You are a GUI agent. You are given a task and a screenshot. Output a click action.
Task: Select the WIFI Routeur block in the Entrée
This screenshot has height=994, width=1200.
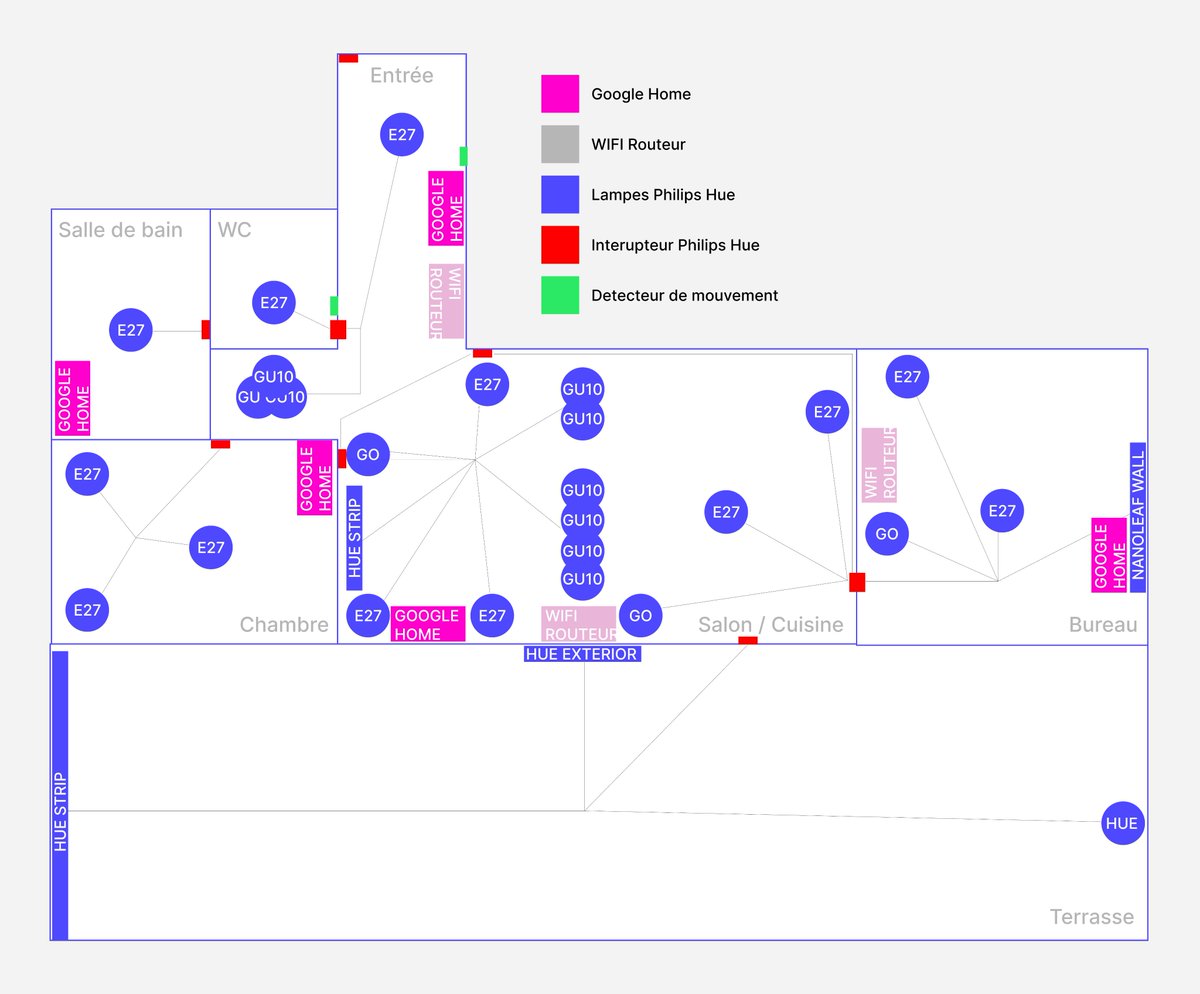pos(446,301)
